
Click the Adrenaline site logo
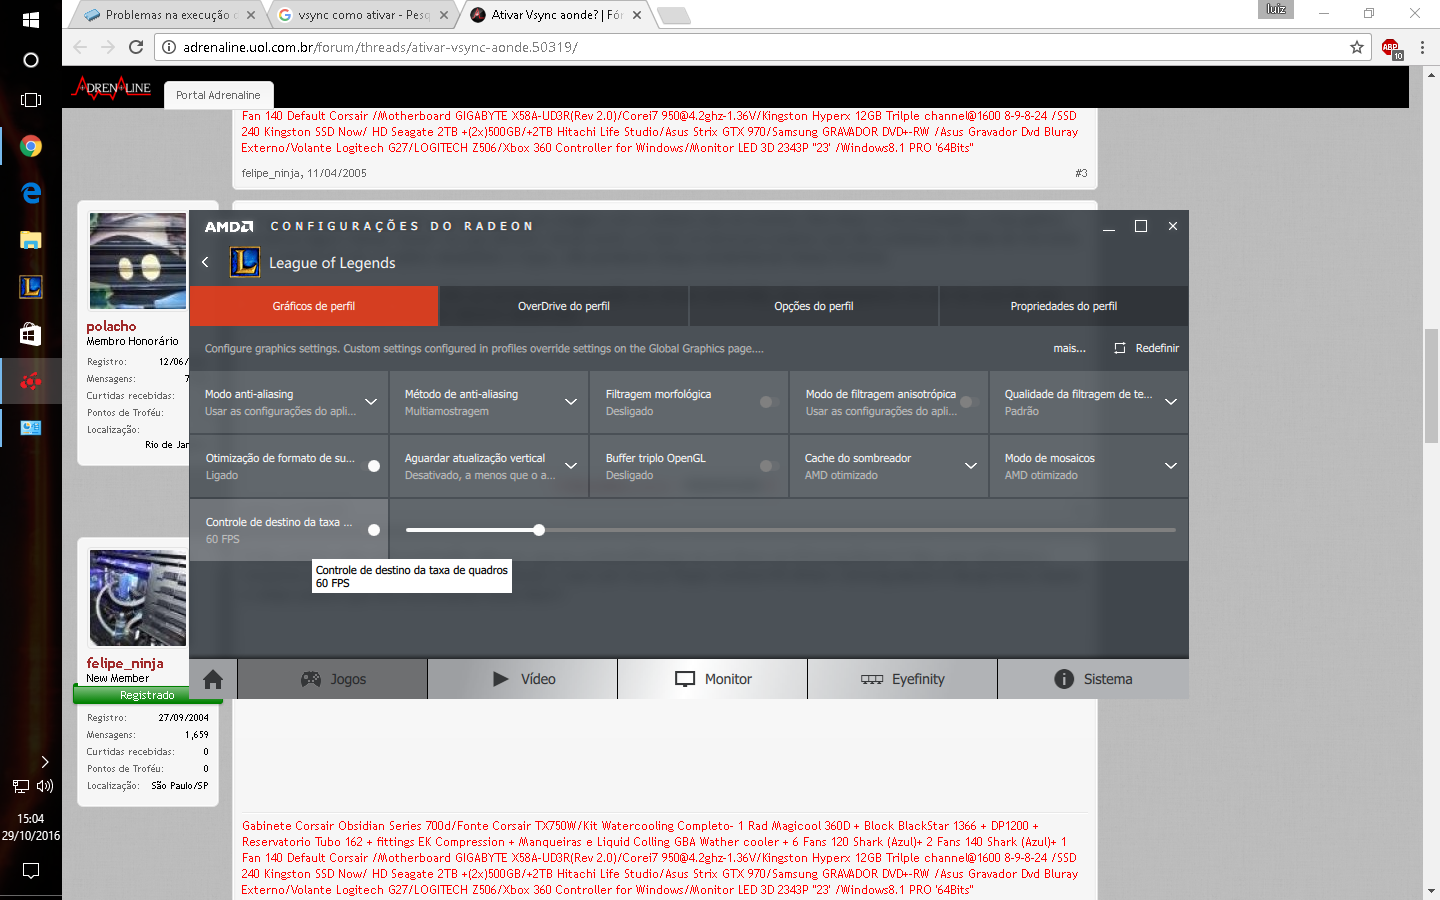(x=111, y=88)
